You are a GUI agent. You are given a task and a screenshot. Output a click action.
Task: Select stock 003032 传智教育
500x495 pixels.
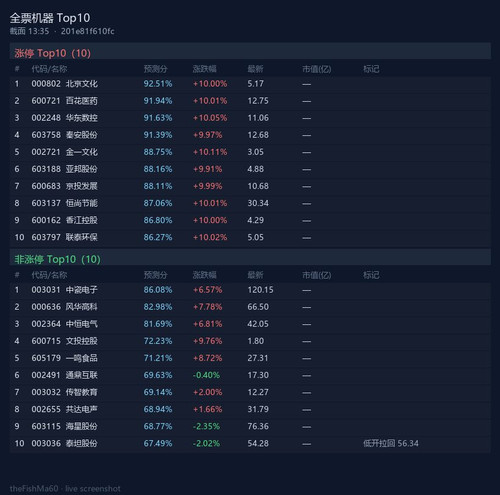pyautogui.click(x=64, y=392)
